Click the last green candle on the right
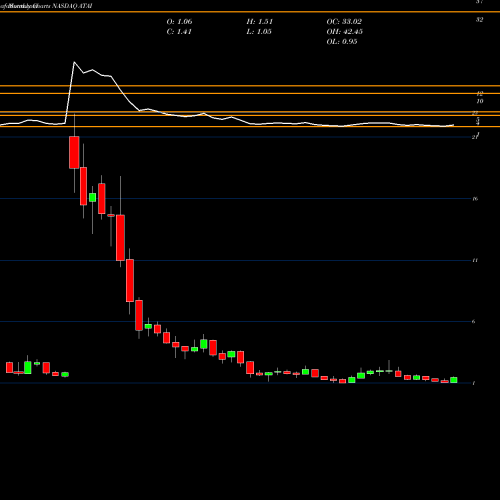The width and height of the screenshot is (500, 500). tap(454, 380)
